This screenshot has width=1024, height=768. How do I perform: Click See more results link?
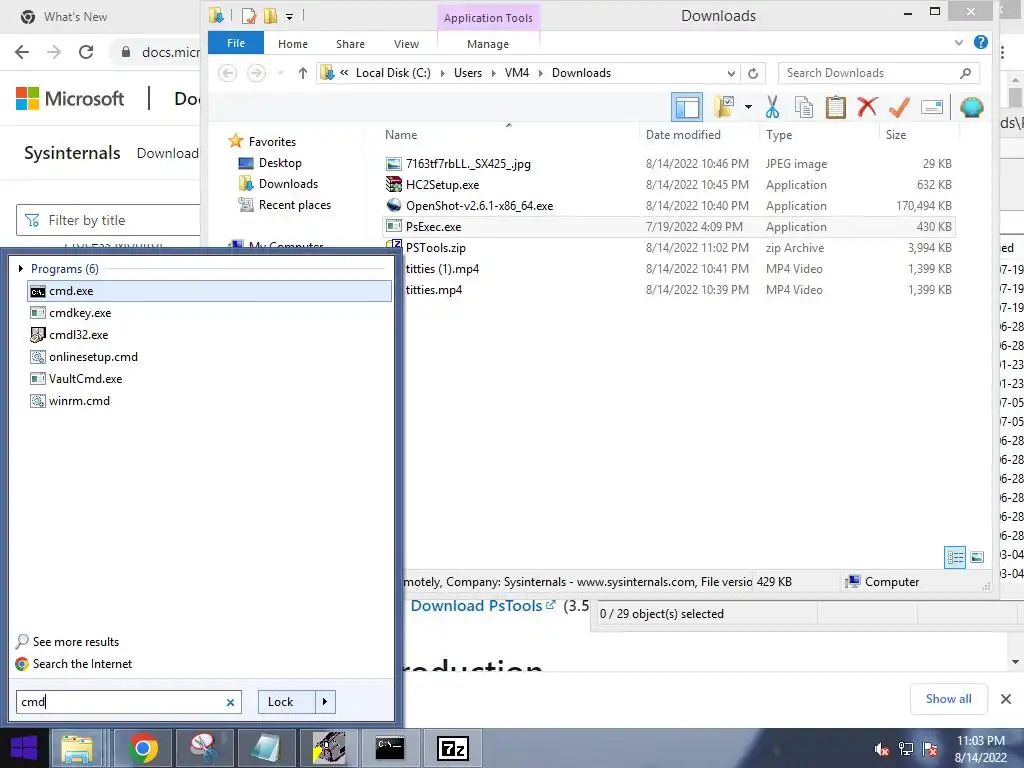(76, 642)
